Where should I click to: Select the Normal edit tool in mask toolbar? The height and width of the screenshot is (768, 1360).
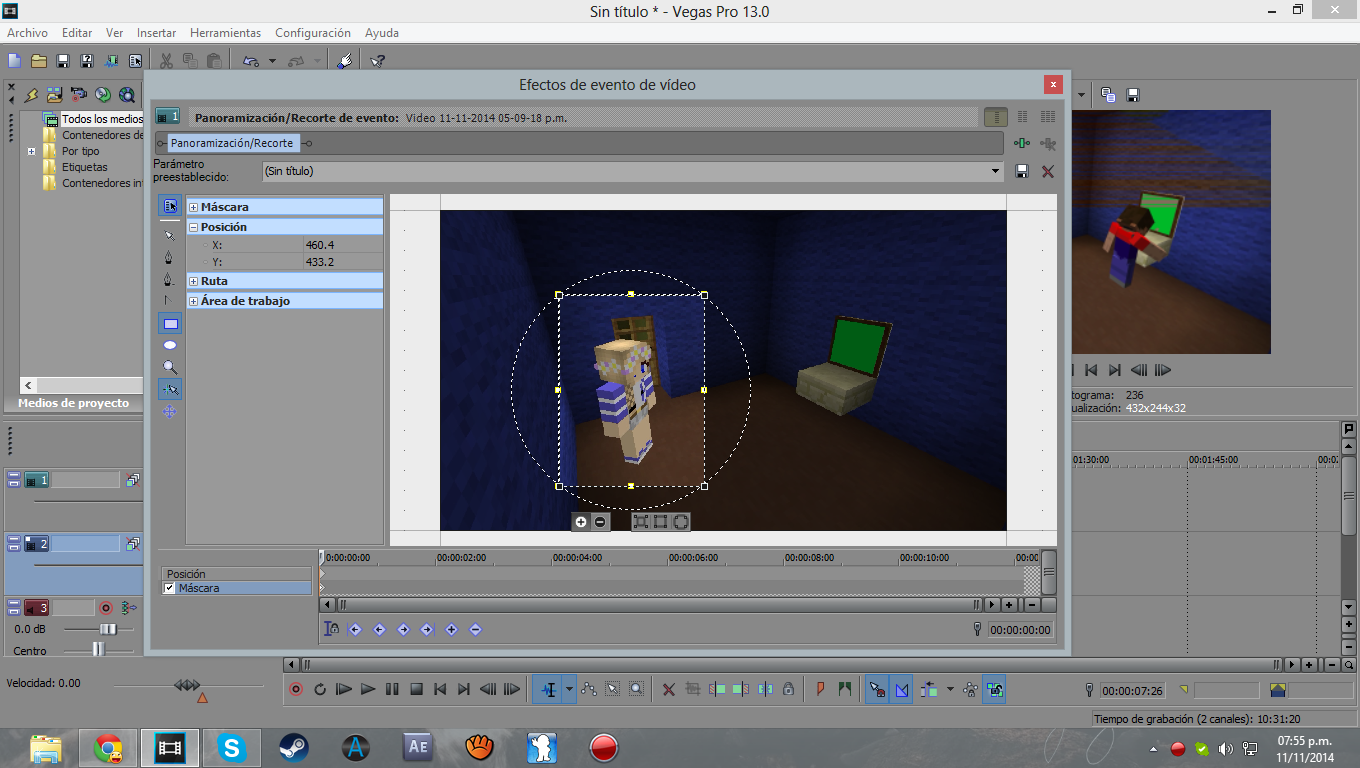(x=170, y=234)
